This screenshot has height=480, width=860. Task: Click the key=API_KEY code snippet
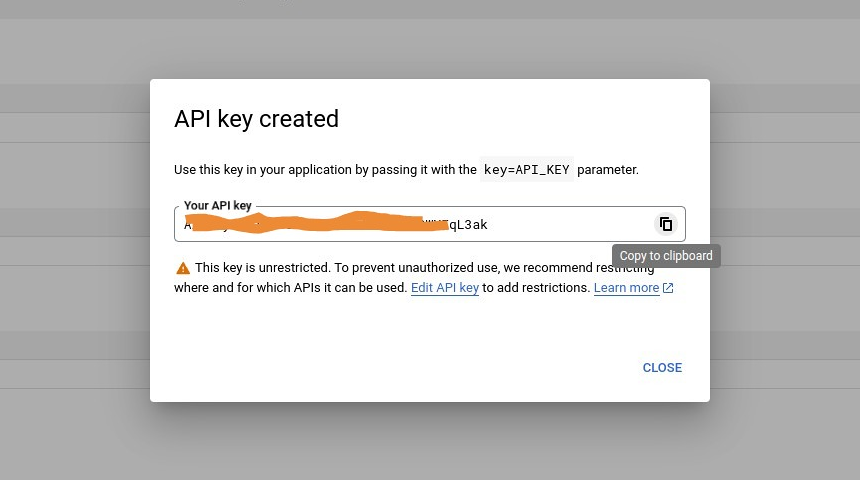[x=526, y=170]
